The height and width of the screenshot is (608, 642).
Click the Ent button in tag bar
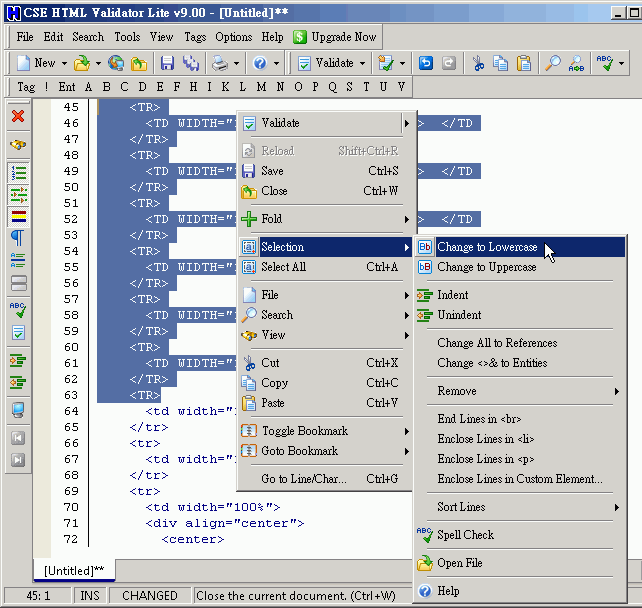click(66, 87)
